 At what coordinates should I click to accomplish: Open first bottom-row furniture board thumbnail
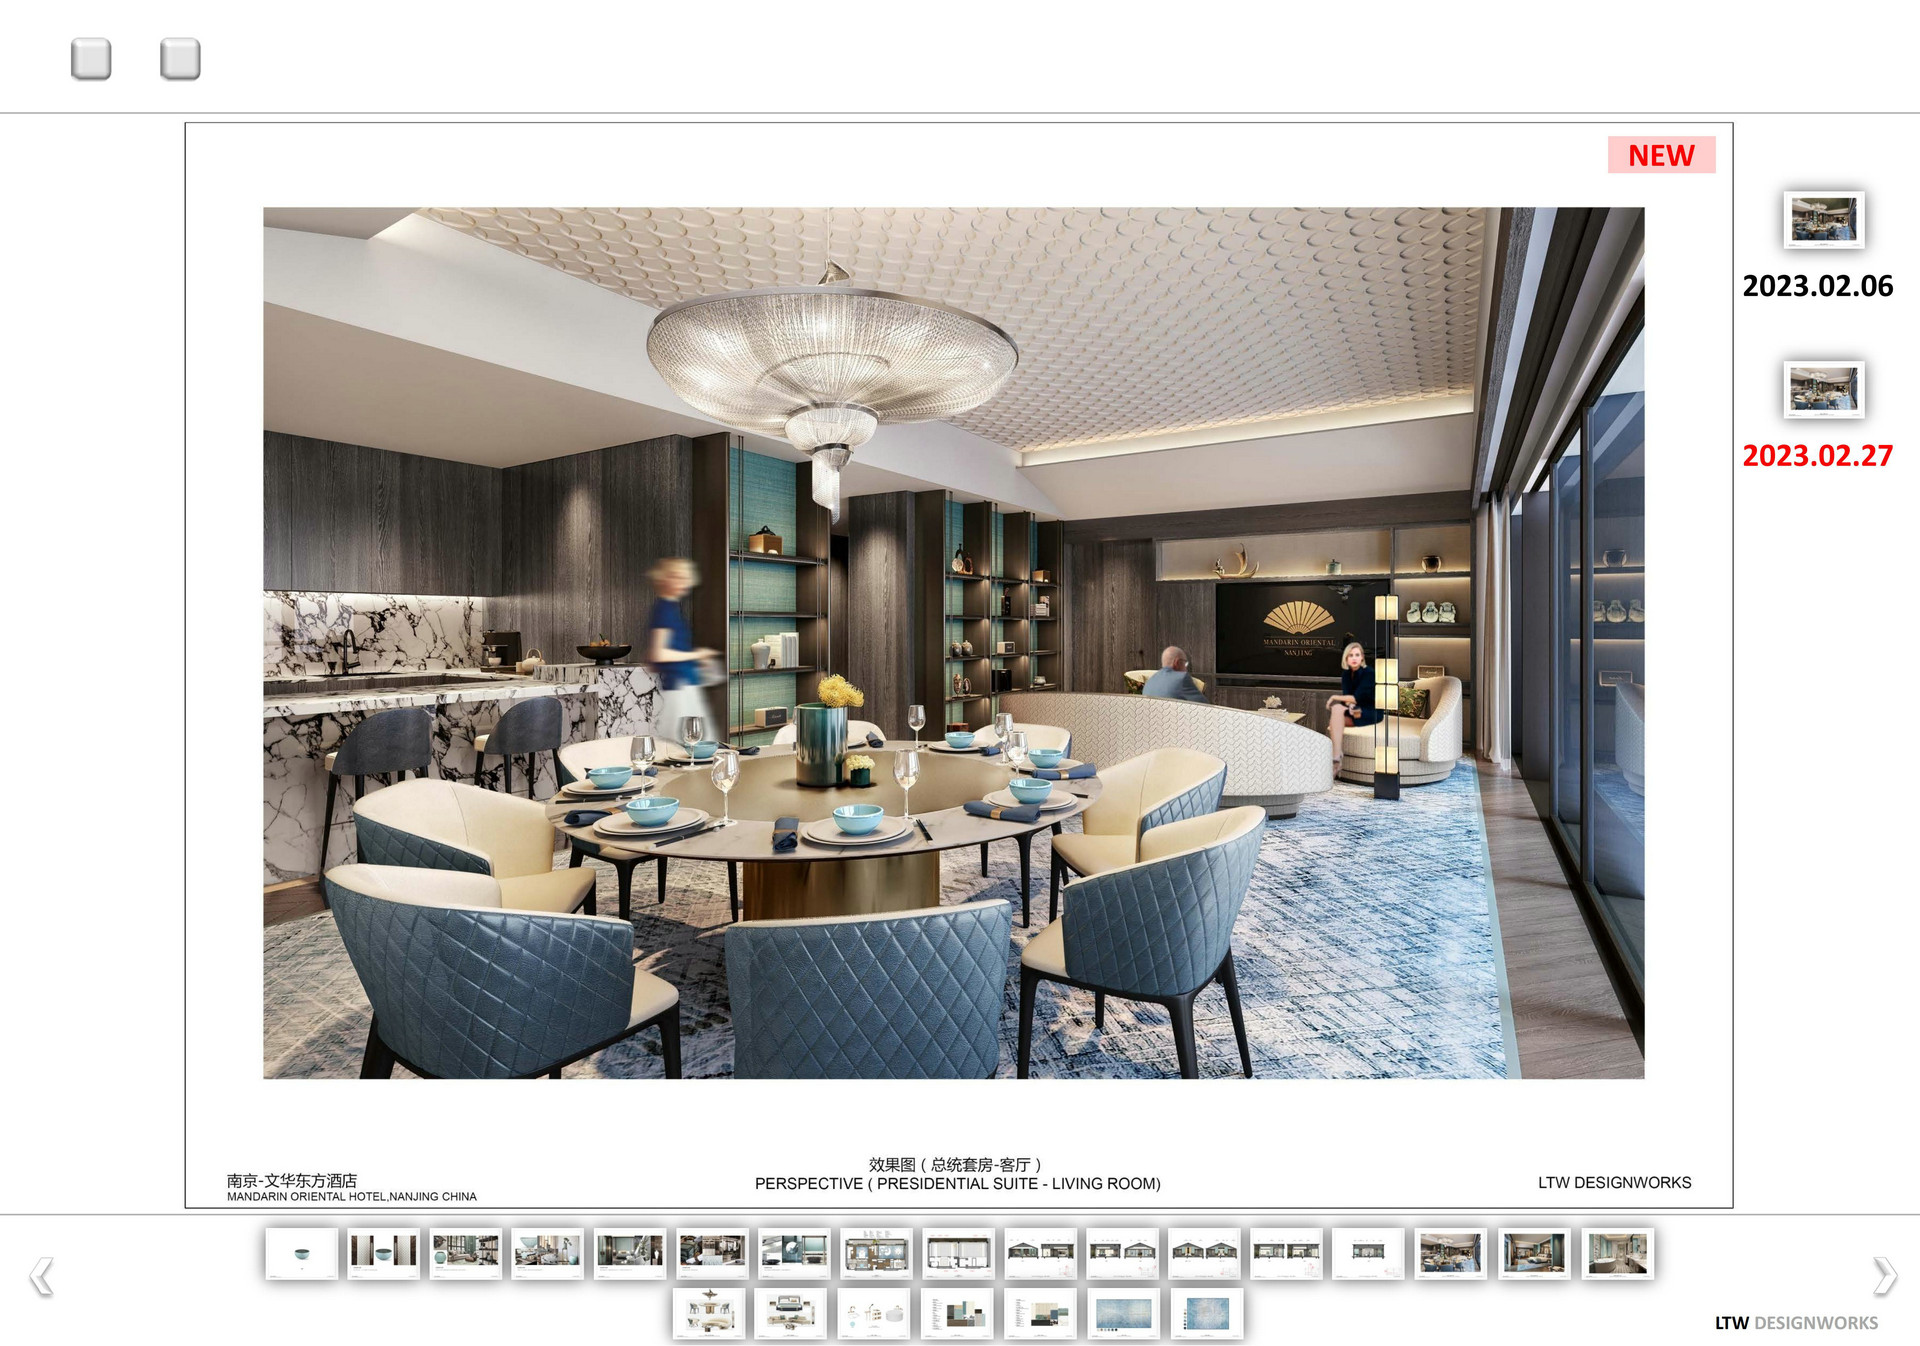coord(709,1313)
